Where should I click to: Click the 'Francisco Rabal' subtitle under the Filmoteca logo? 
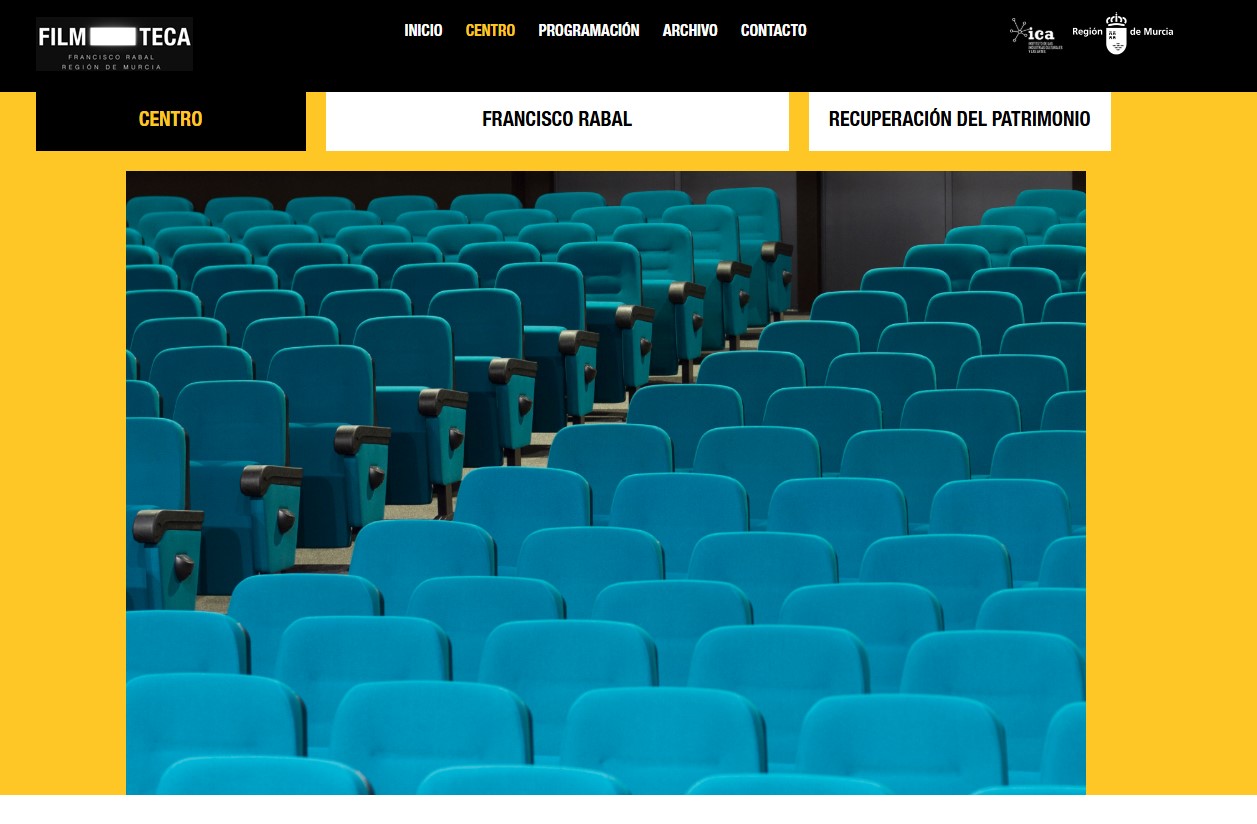[x=114, y=59]
